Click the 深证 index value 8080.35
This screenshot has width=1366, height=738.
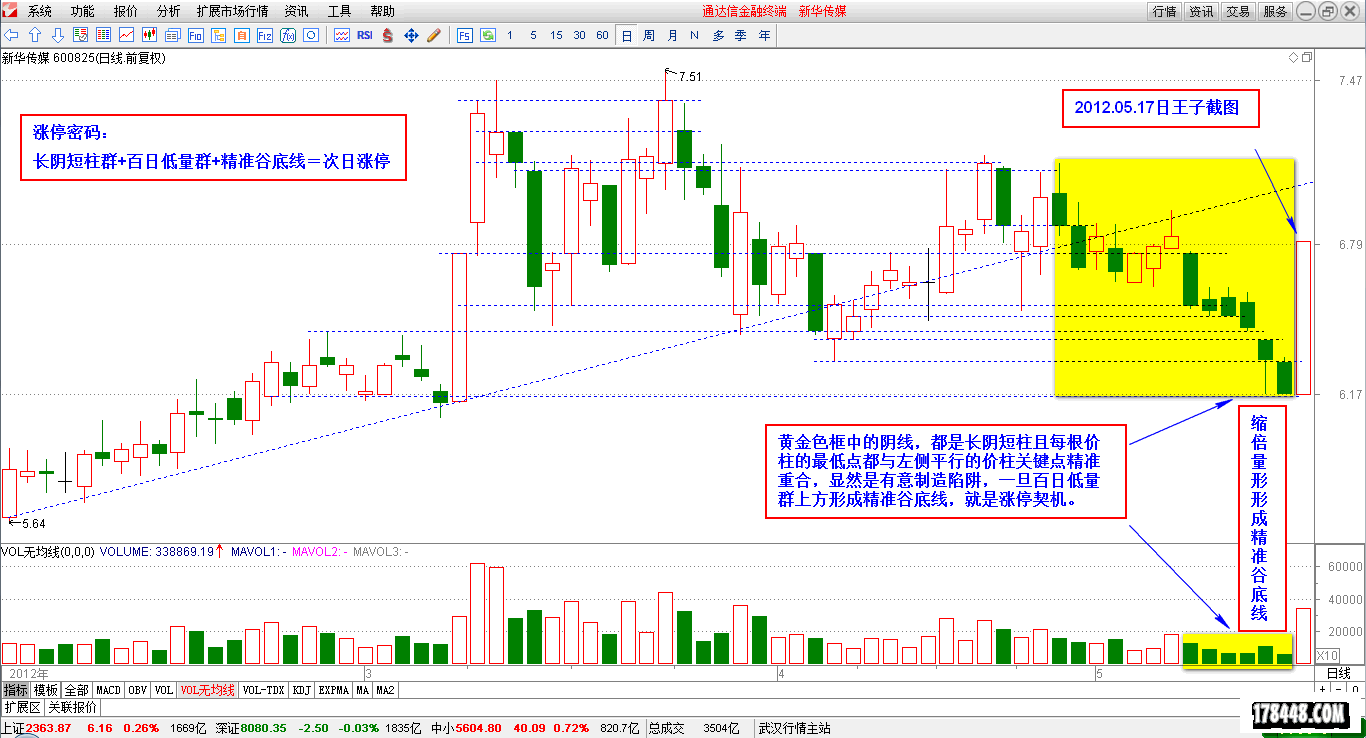click(x=264, y=728)
